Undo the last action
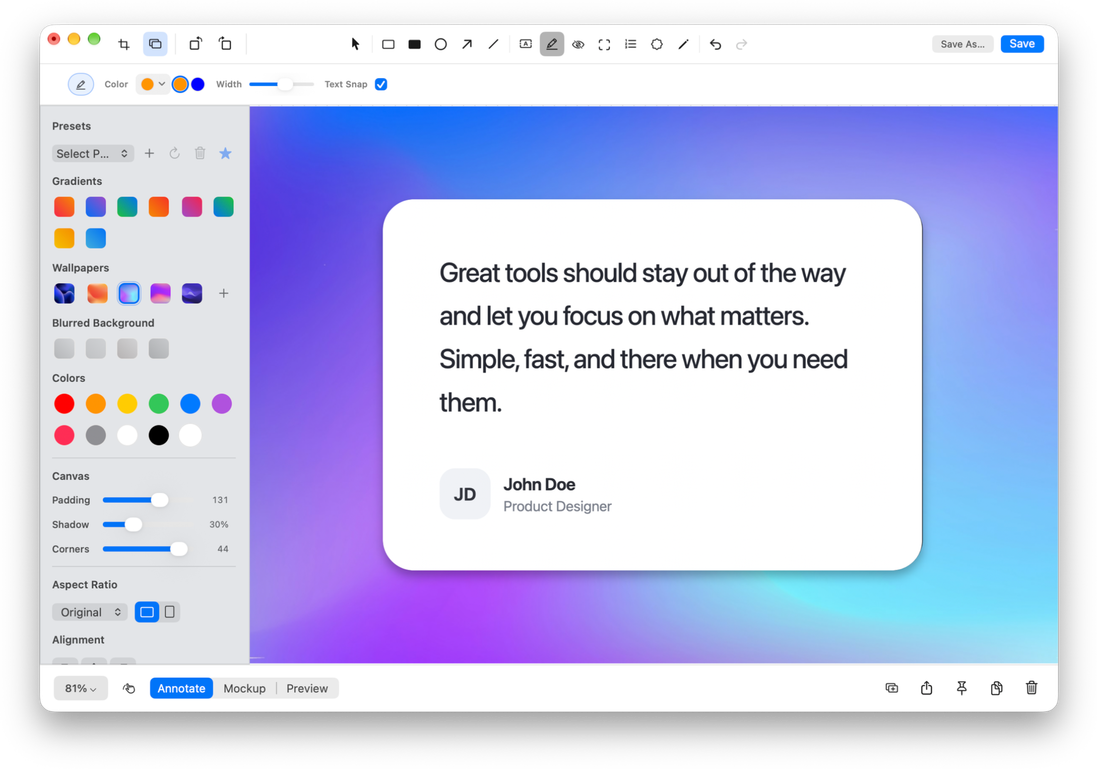Viewport: 1098px width, 769px height. click(x=715, y=44)
